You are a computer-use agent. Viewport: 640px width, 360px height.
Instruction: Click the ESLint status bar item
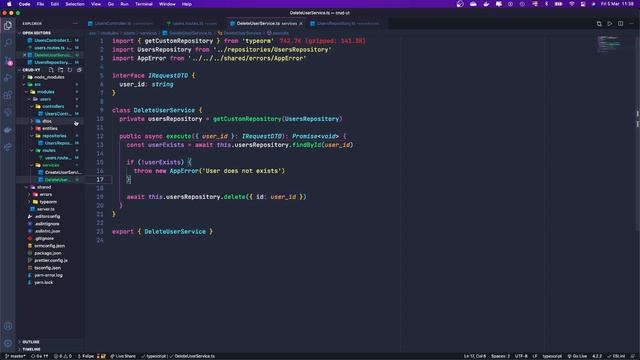[616, 356]
